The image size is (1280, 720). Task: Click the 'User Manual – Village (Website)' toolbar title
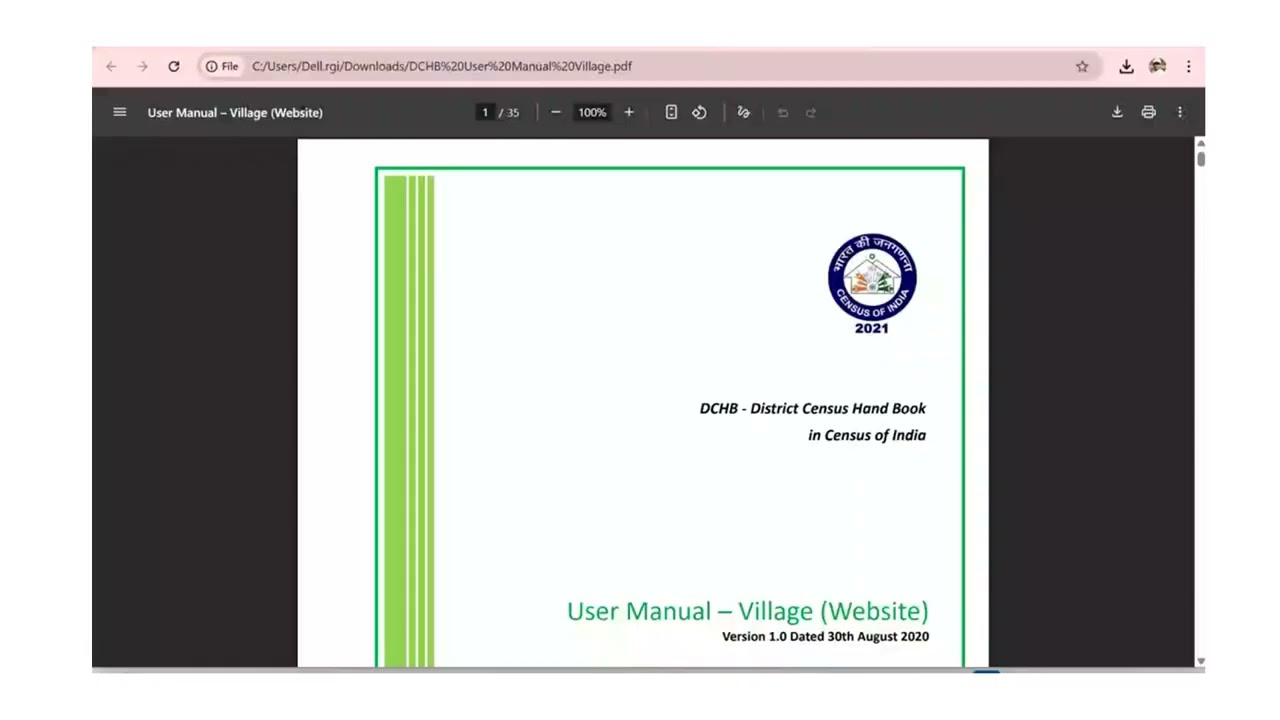pyautogui.click(x=235, y=112)
